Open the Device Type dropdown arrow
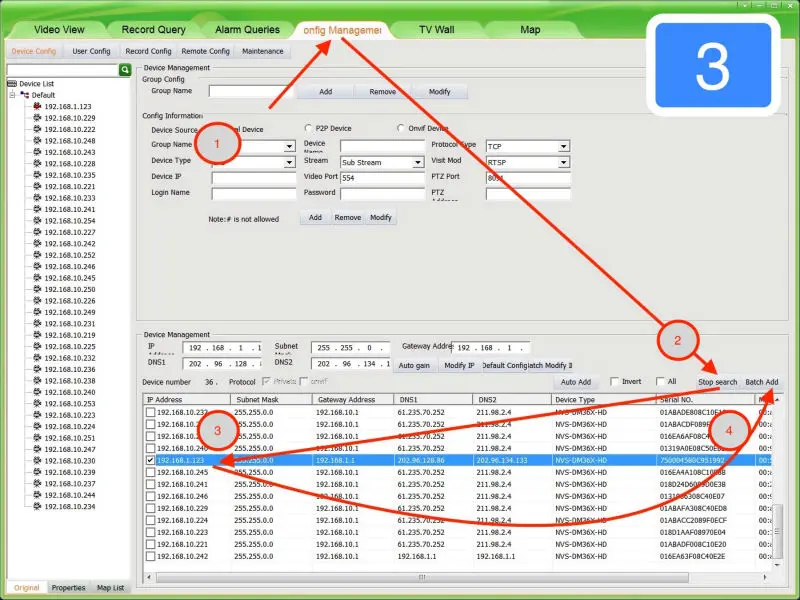The image size is (800, 600). (289, 162)
